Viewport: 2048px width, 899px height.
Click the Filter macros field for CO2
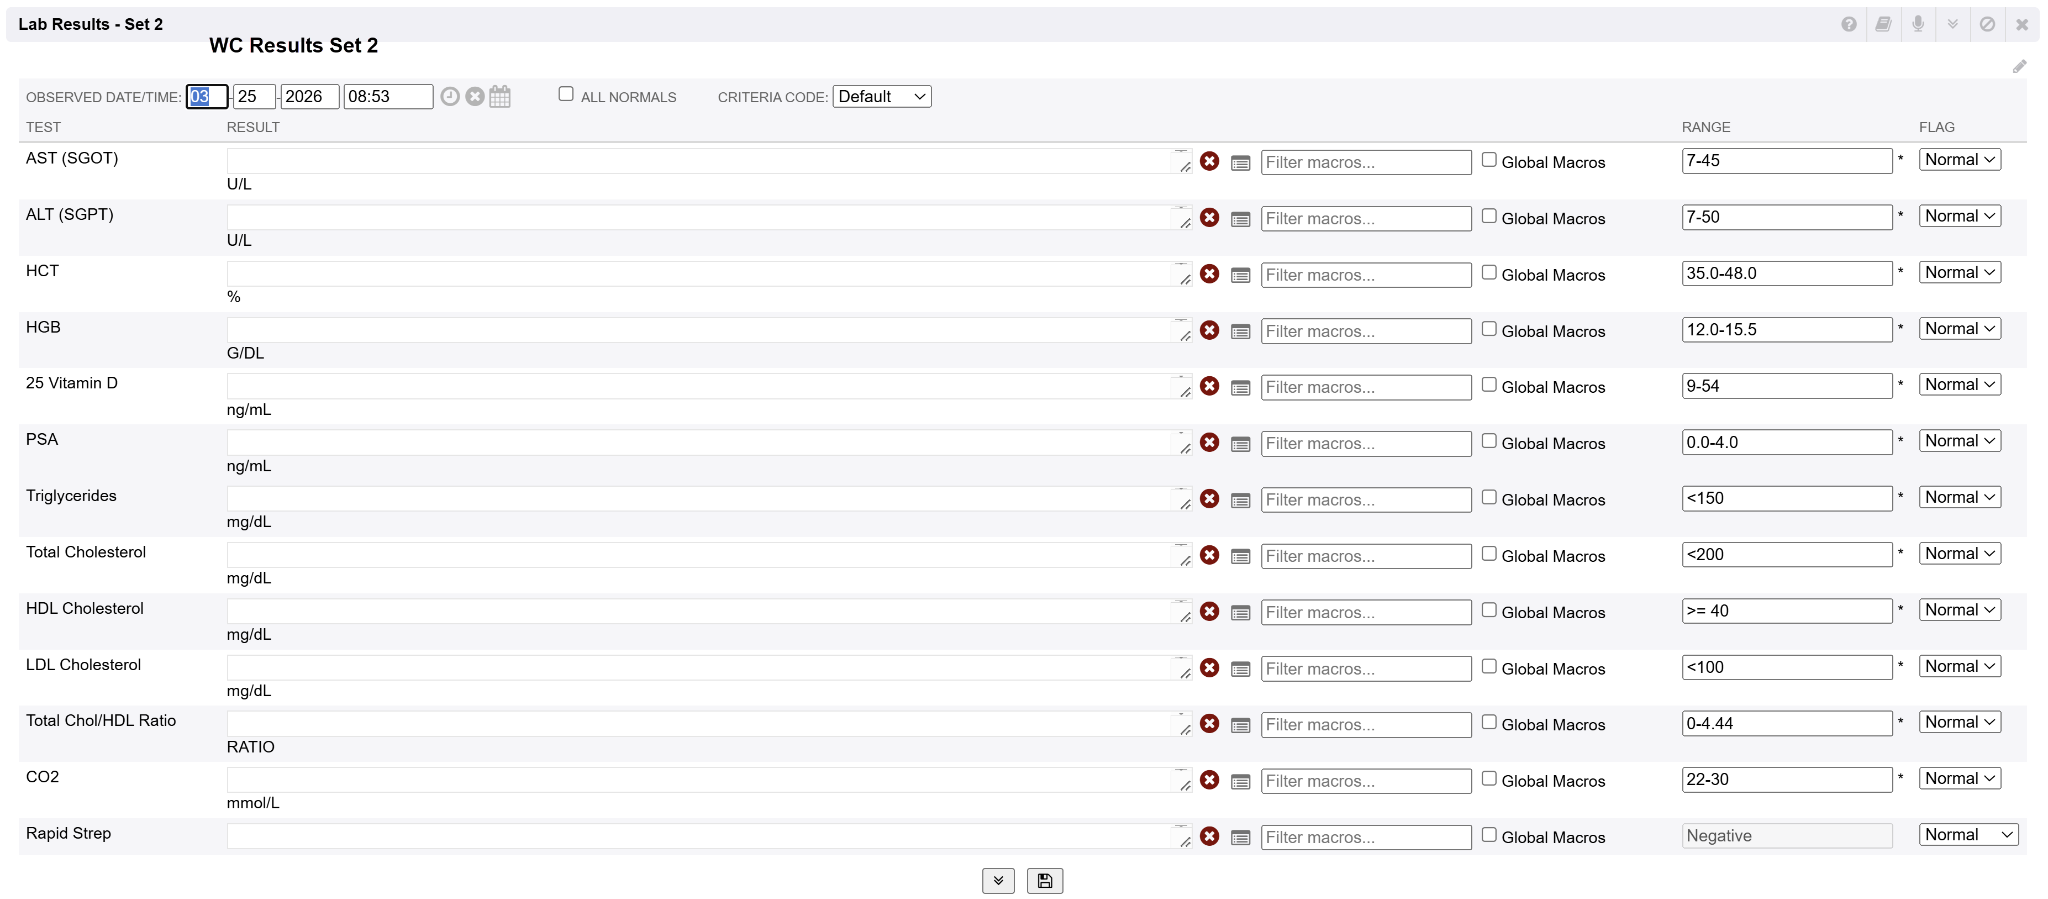click(x=1365, y=781)
